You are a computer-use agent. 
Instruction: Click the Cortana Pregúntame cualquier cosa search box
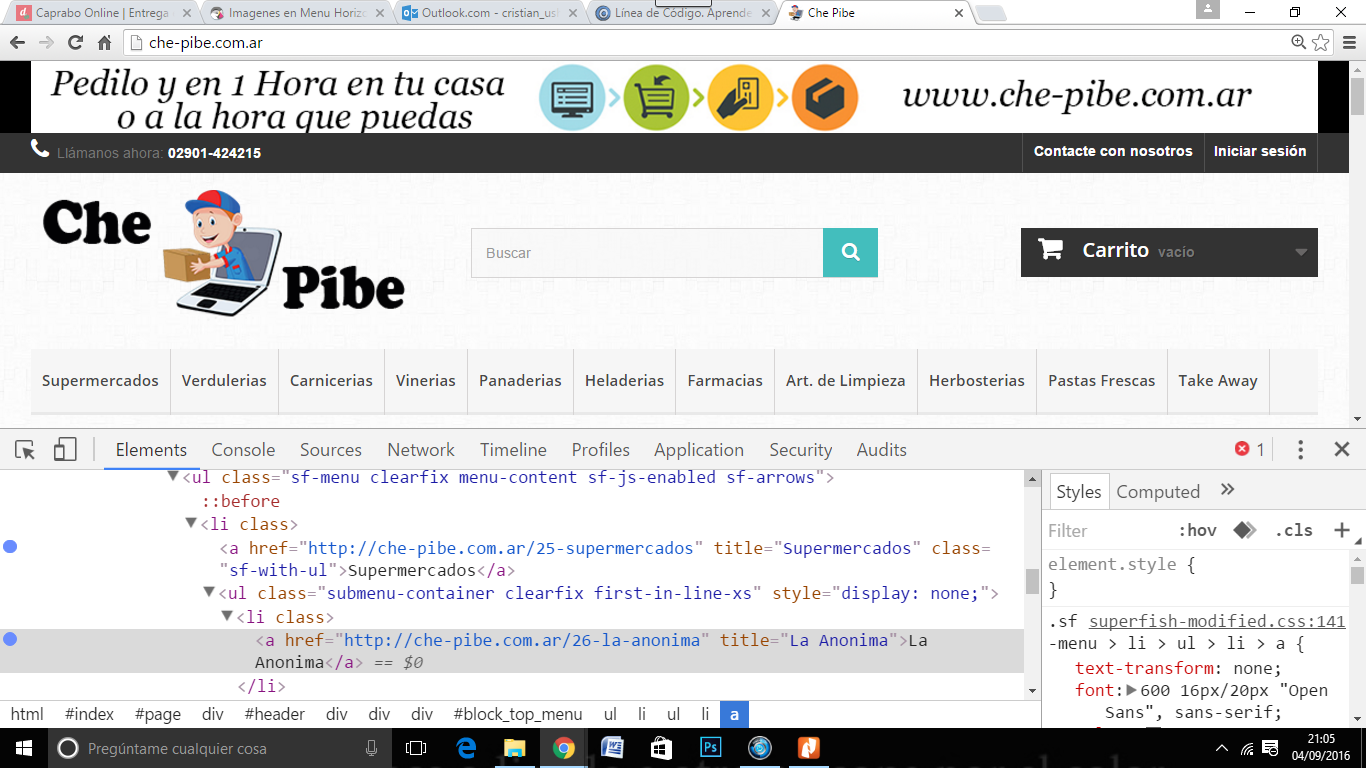pos(220,748)
